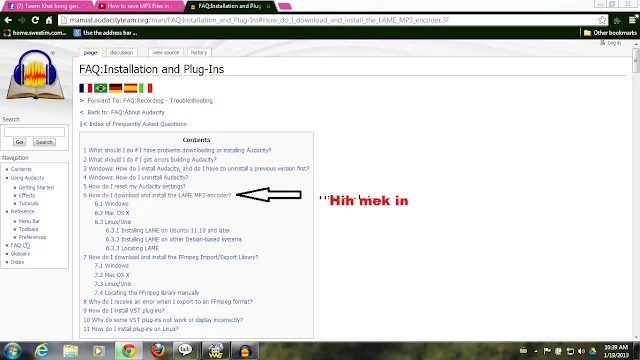Open 'How do I install VST plug-ins' link
The image size is (640, 360).
click(124, 311)
